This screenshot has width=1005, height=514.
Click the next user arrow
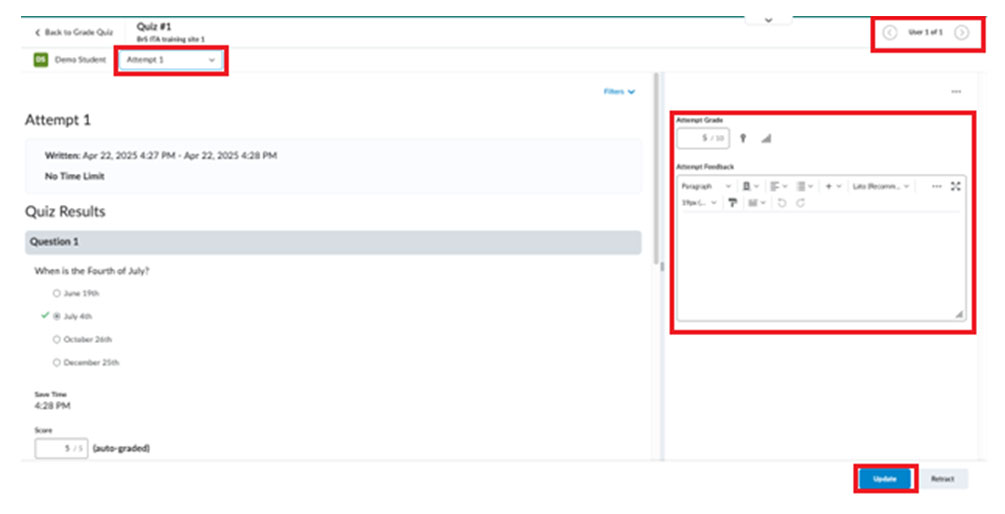(961, 33)
